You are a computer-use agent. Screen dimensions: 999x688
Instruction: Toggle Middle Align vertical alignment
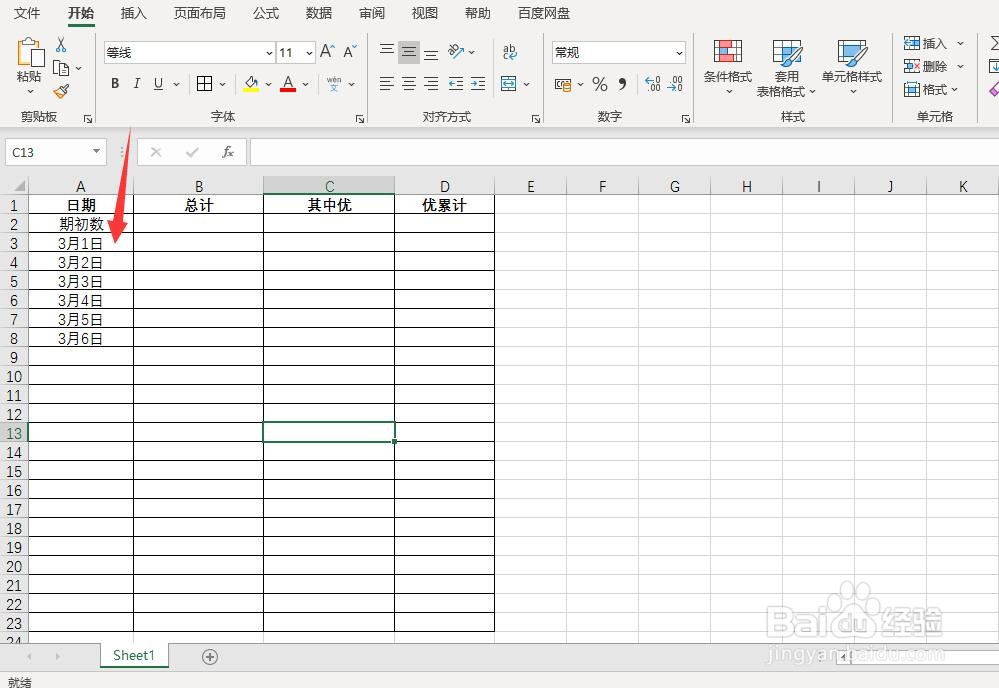[409, 52]
